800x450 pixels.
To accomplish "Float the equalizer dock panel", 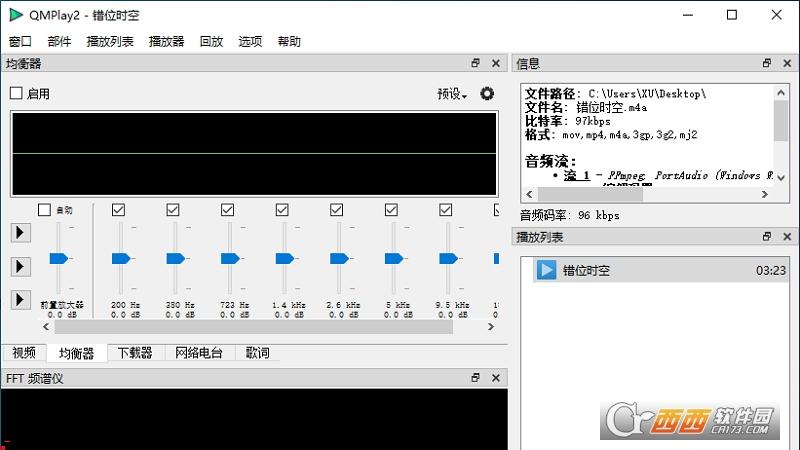I will pos(476,63).
